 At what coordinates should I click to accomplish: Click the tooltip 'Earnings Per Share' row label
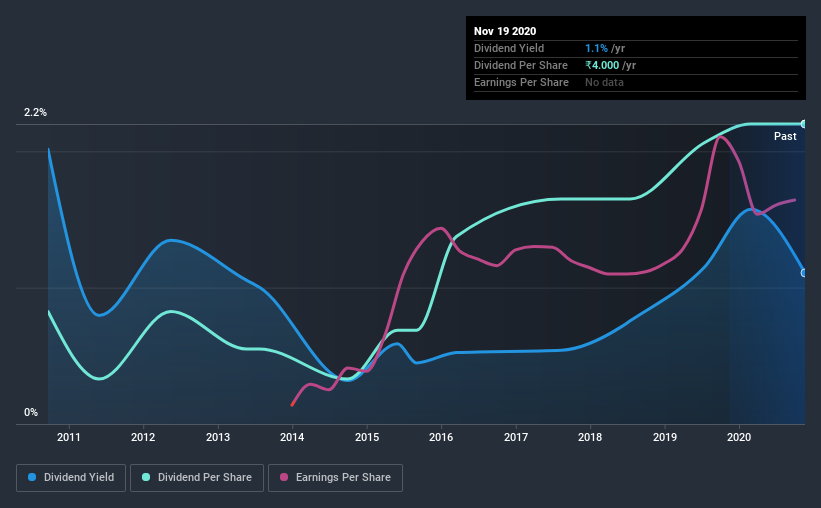point(521,82)
